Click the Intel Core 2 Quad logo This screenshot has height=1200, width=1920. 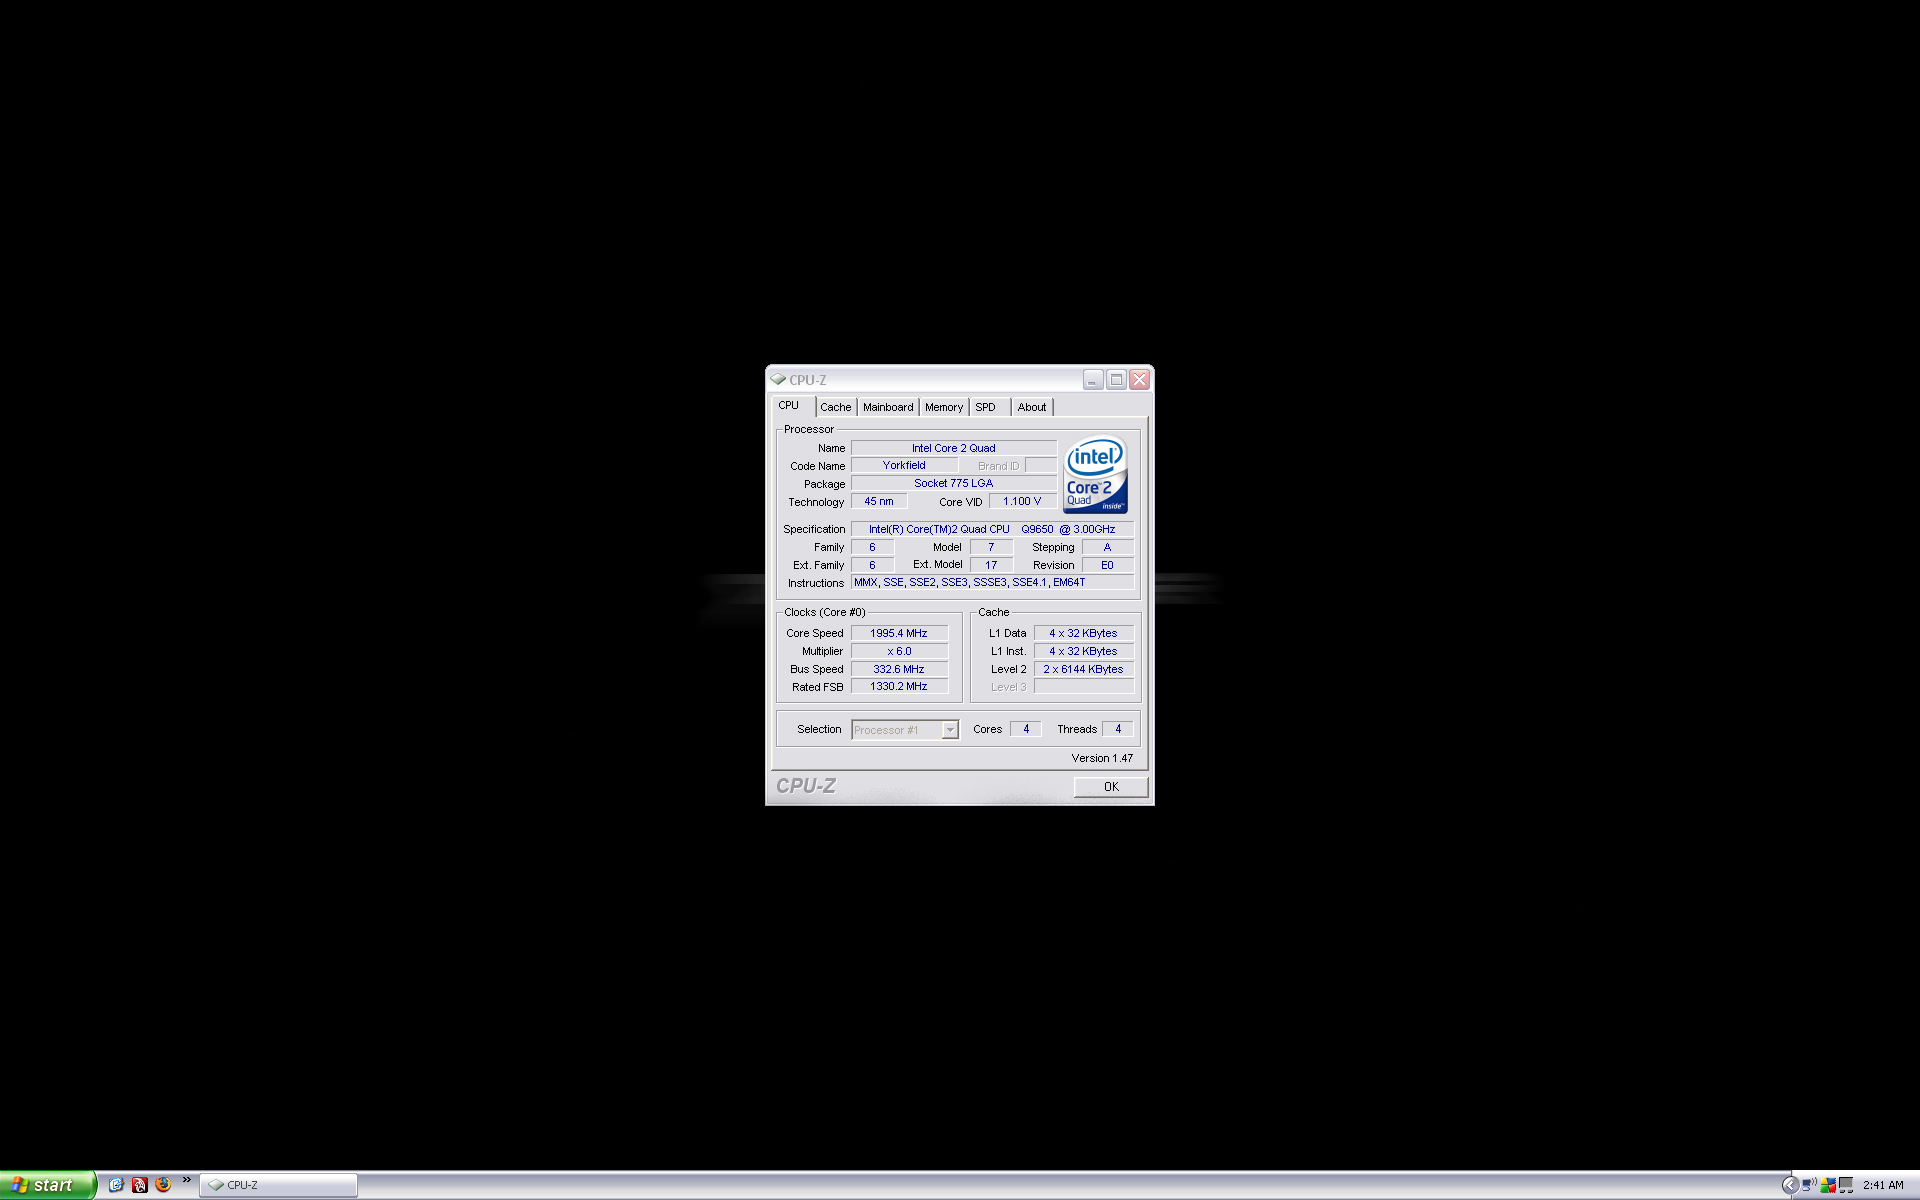click(x=1096, y=475)
